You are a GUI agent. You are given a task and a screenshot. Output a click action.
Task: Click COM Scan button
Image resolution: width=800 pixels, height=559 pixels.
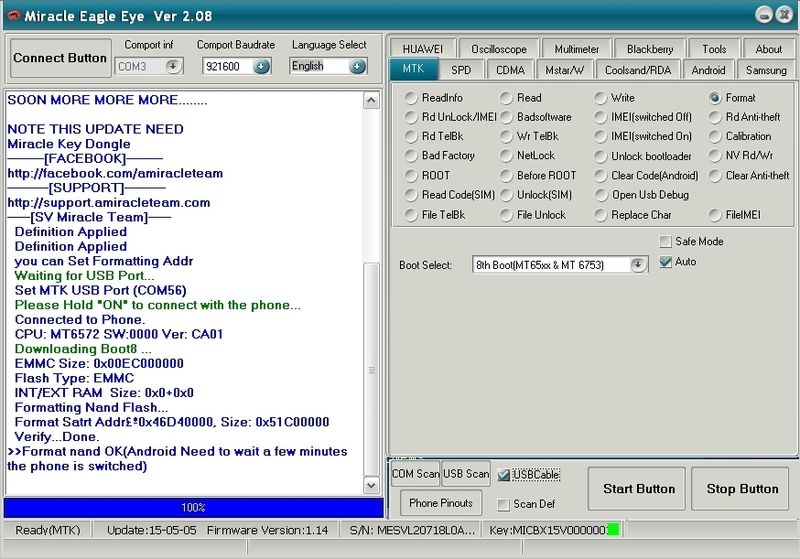[x=415, y=474]
